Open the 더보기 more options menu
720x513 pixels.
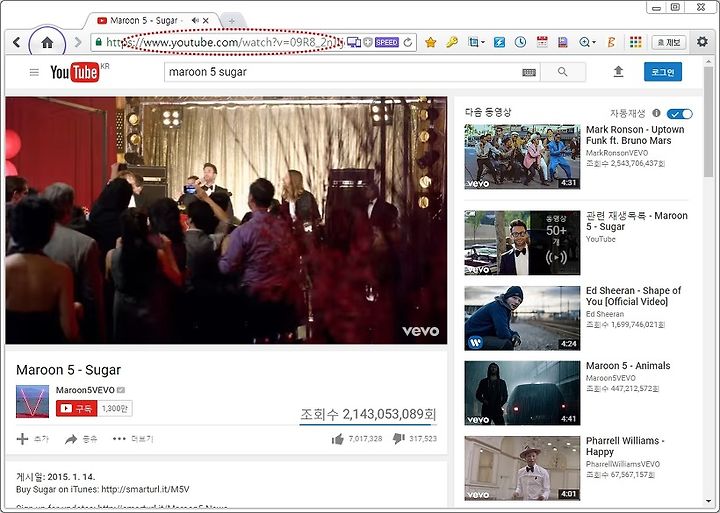tap(133, 439)
